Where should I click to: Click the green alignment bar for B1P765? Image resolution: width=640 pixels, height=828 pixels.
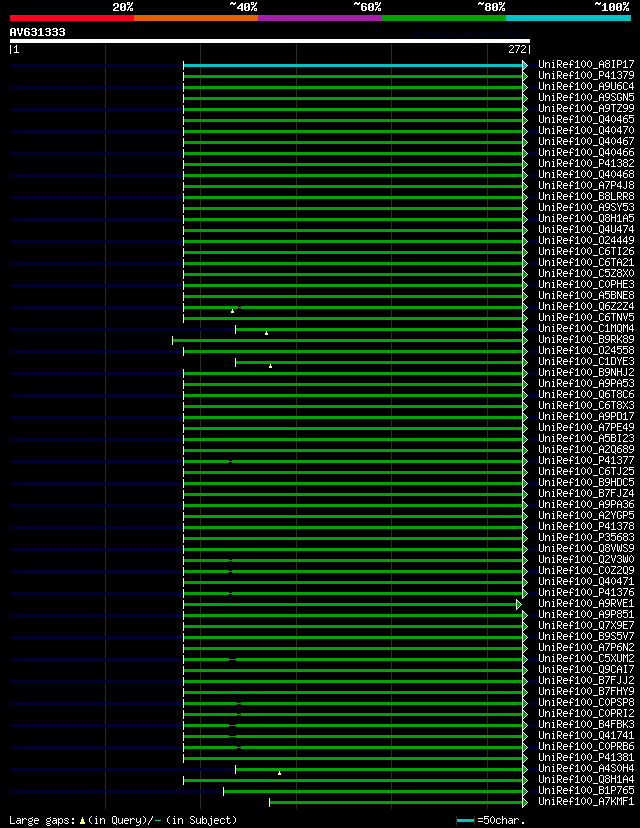pos(373,792)
